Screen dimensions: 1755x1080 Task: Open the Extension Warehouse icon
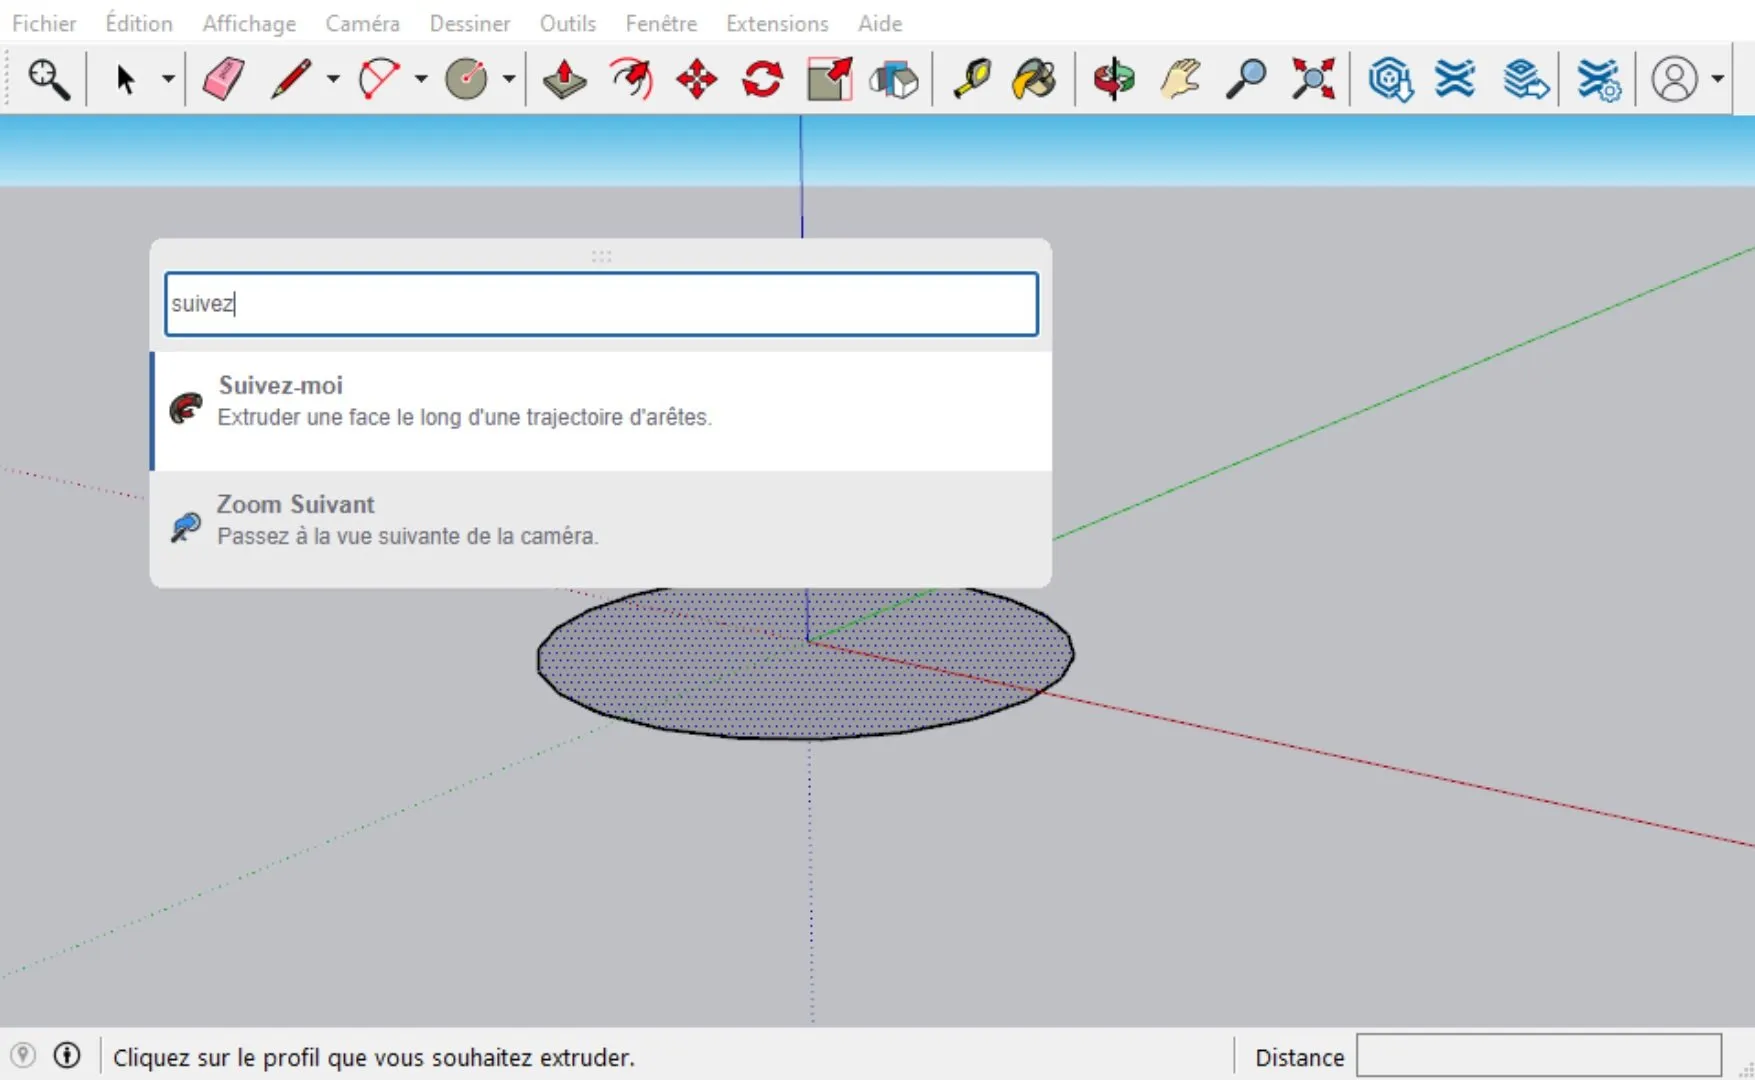pyautogui.click(x=1456, y=79)
